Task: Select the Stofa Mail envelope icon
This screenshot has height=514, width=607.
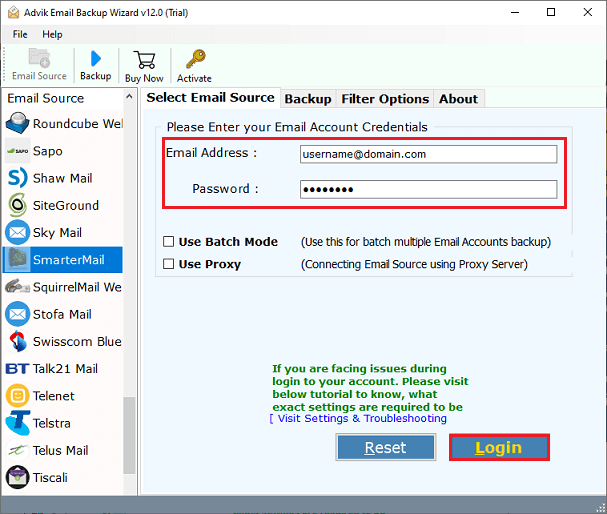Action: click(x=17, y=314)
